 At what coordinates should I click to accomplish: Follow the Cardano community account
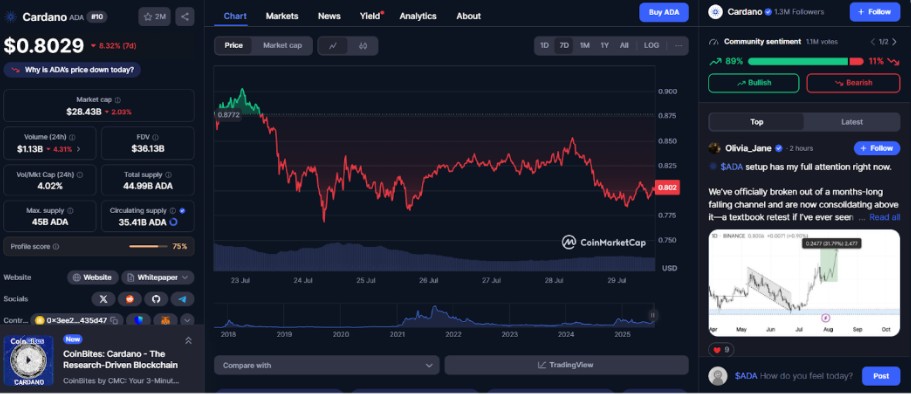[x=875, y=12]
